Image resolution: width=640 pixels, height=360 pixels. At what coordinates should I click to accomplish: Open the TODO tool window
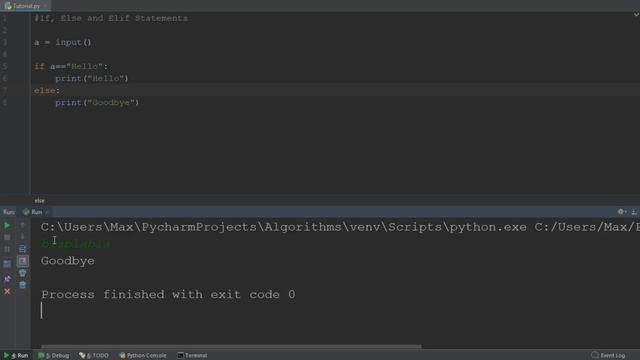tap(94, 356)
